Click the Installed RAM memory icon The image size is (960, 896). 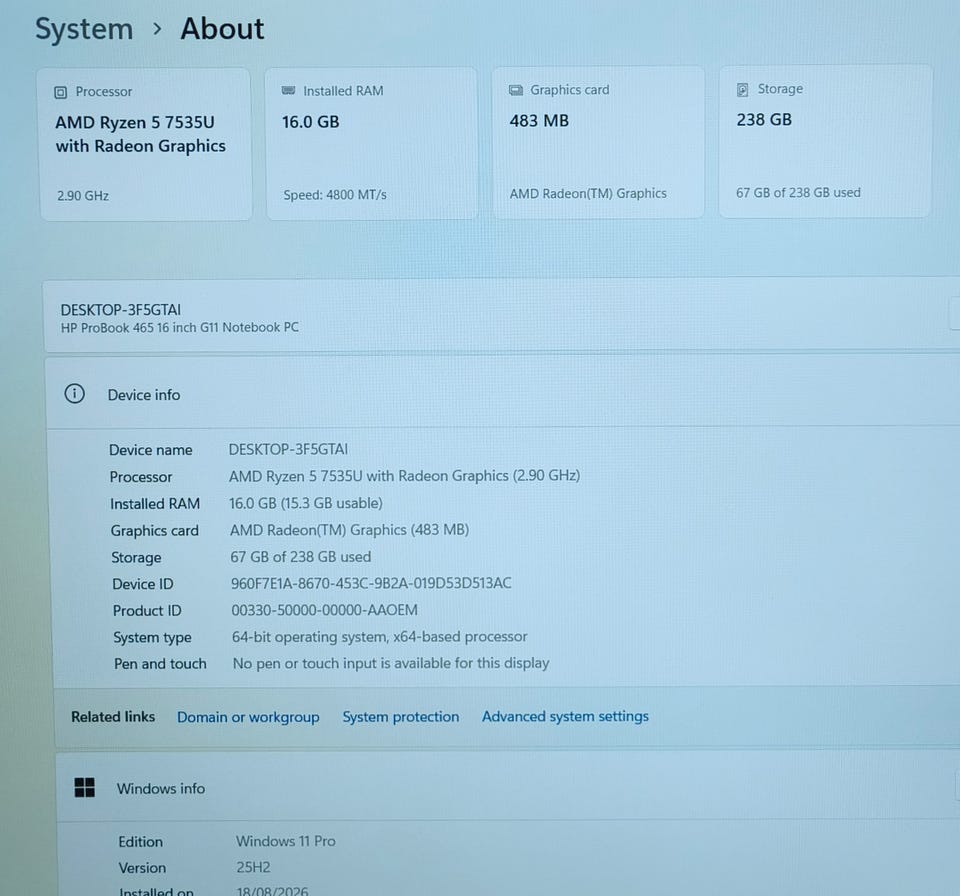(288, 91)
